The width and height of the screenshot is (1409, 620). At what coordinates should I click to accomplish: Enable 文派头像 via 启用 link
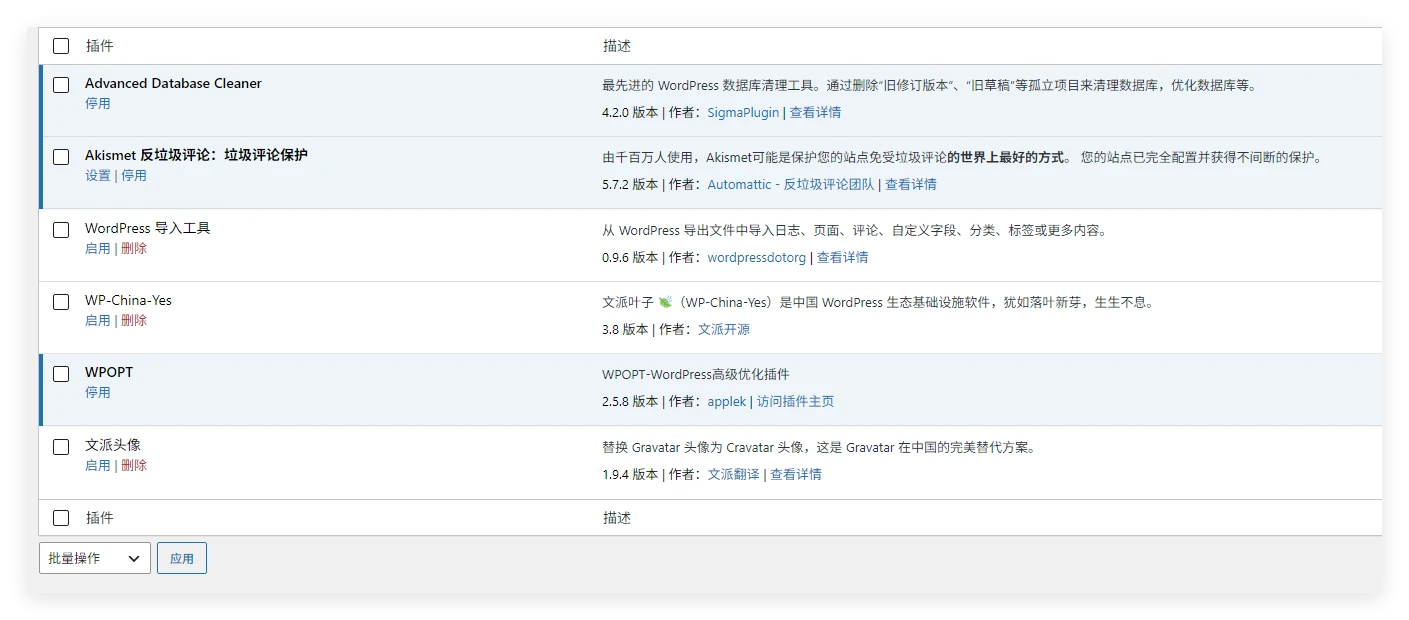(98, 465)
